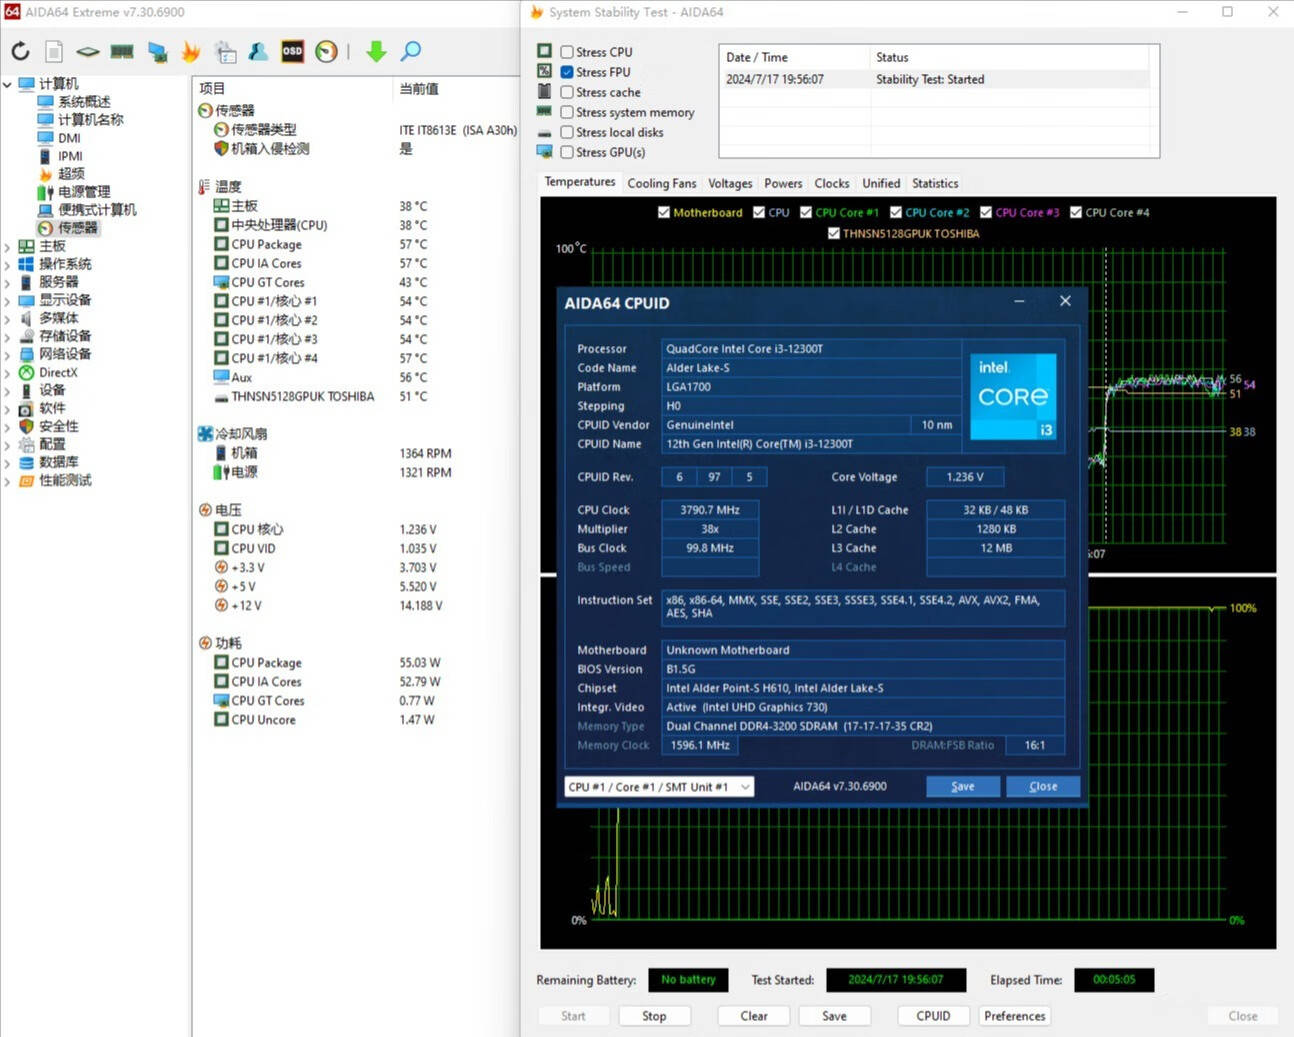Click the memory module icon in toolbar
Image resolution: width=1294 pixels, height=1037 pixels.
pos(122,51)
